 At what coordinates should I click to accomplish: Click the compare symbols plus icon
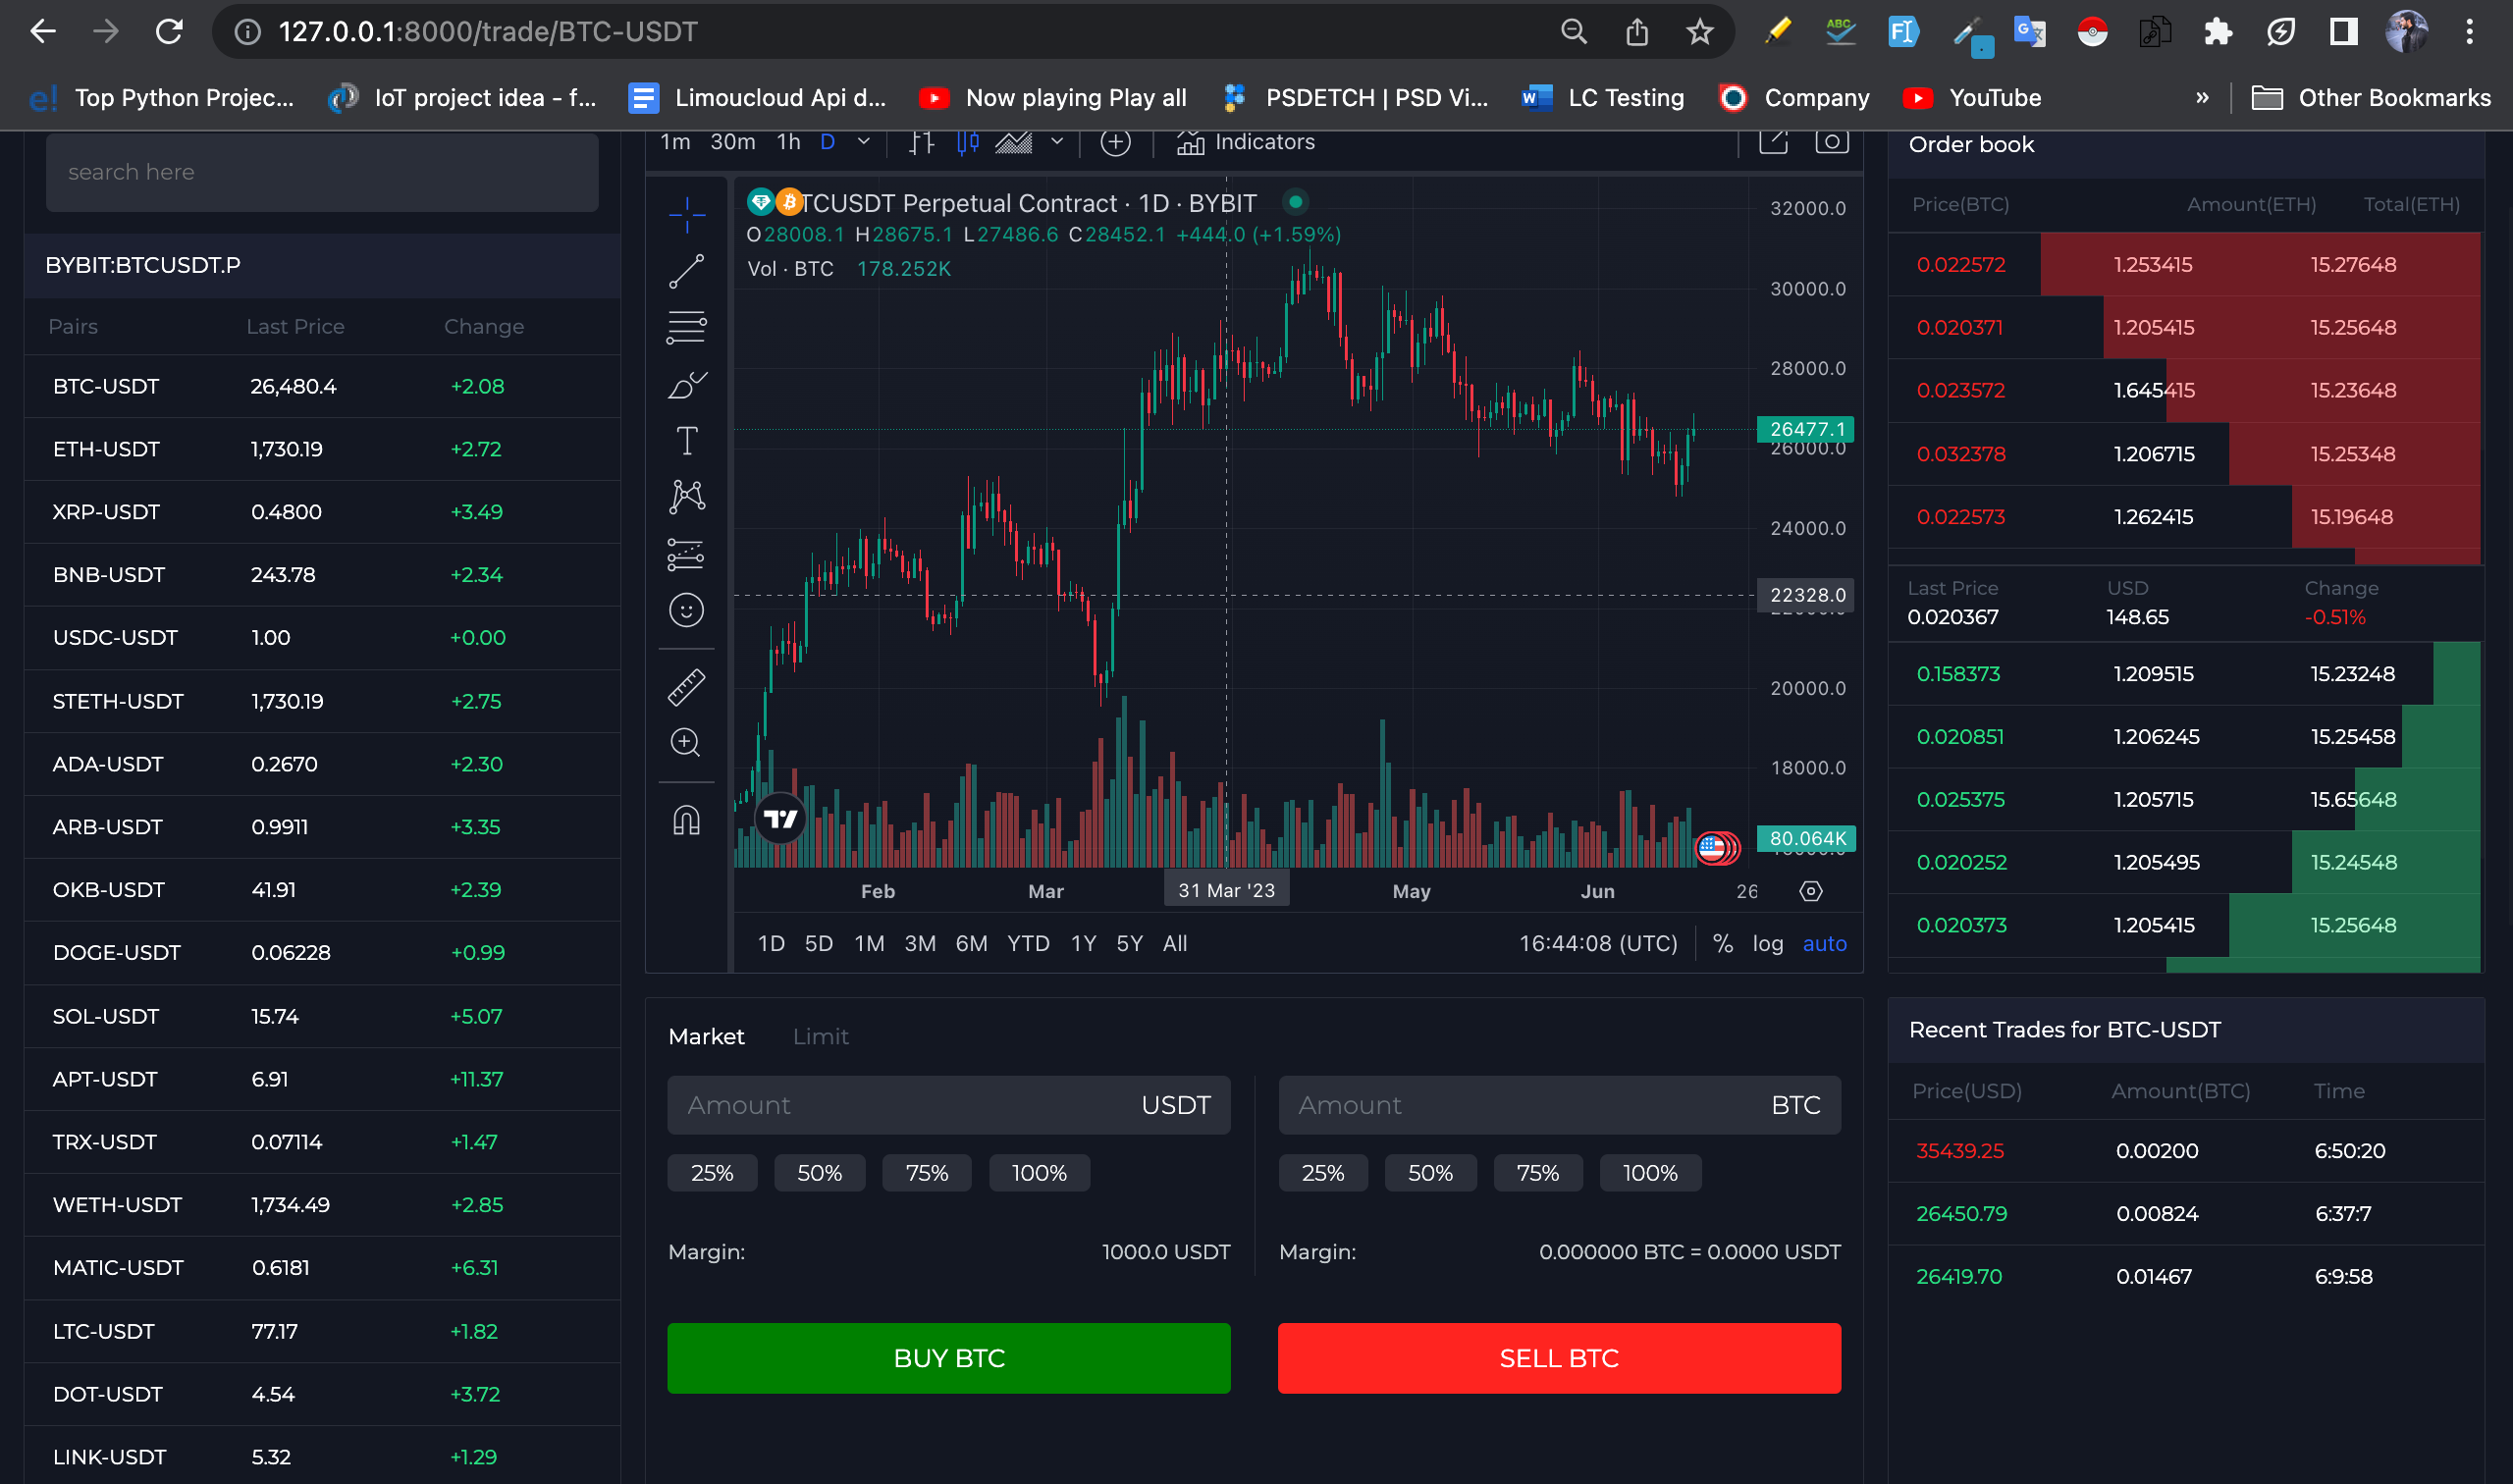pyautogui.click(x=1115, y=143)
